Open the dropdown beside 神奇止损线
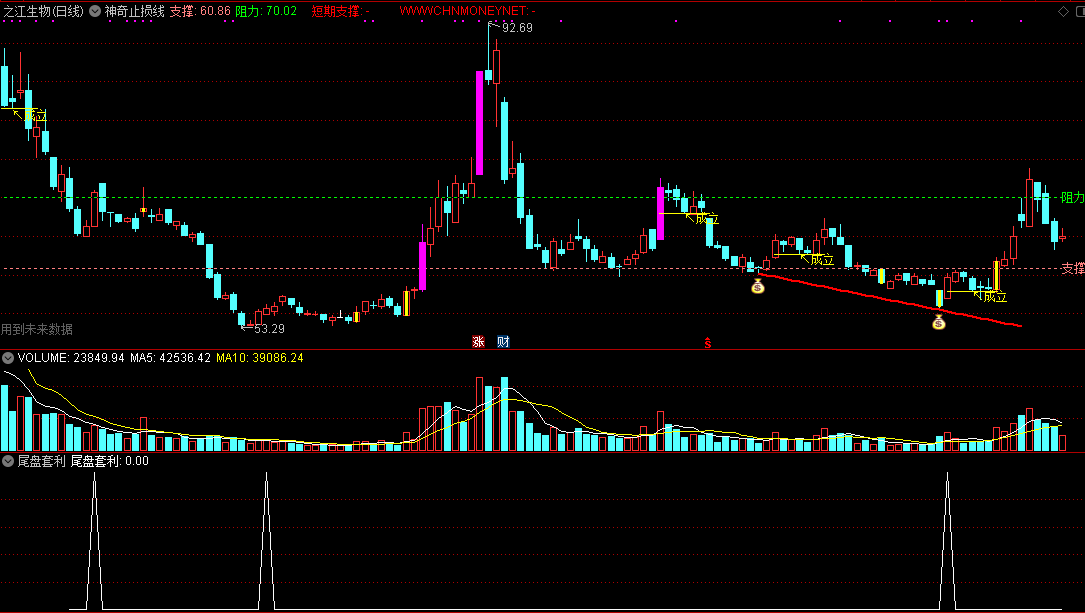The width and height of the screenshot is (1085, 613). (x=95, y=11)
